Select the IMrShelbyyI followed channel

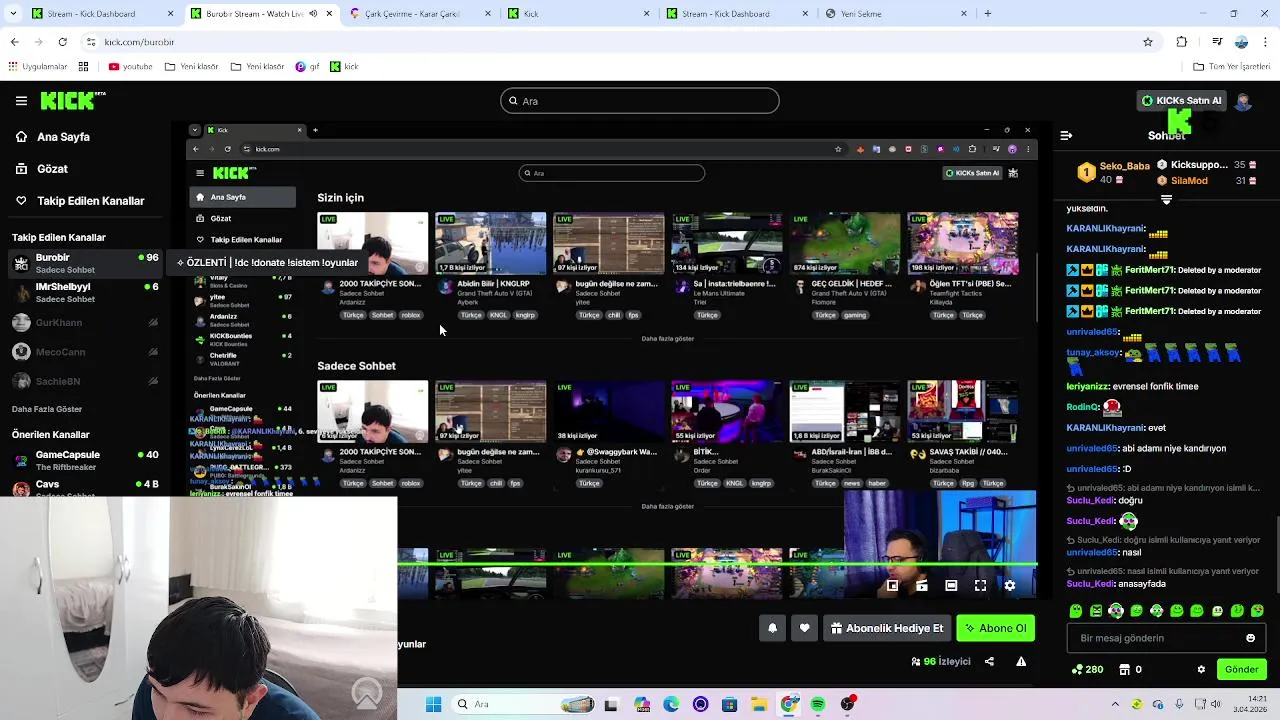click(x=85, y=292)
